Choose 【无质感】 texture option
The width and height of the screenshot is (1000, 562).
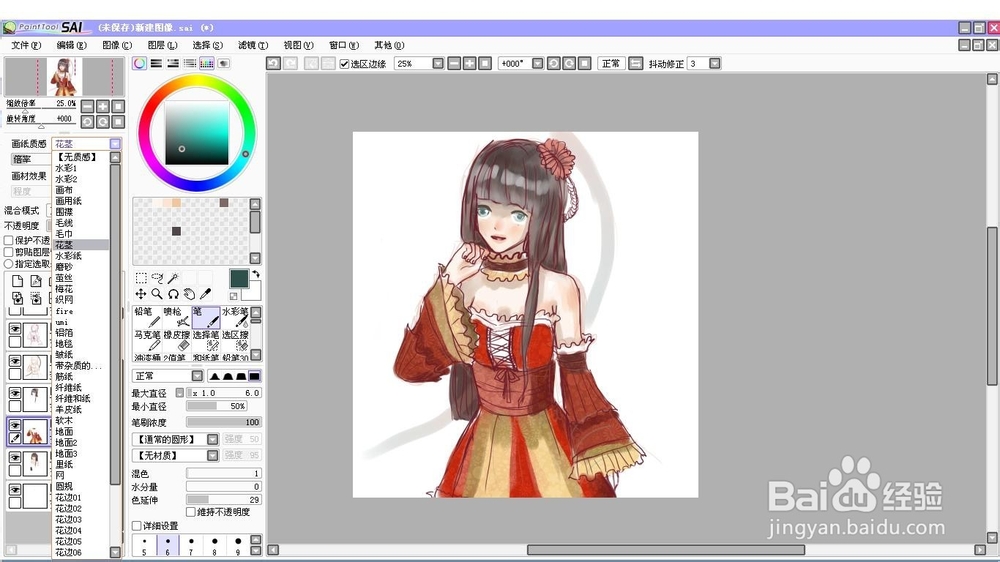pos(80,157)
